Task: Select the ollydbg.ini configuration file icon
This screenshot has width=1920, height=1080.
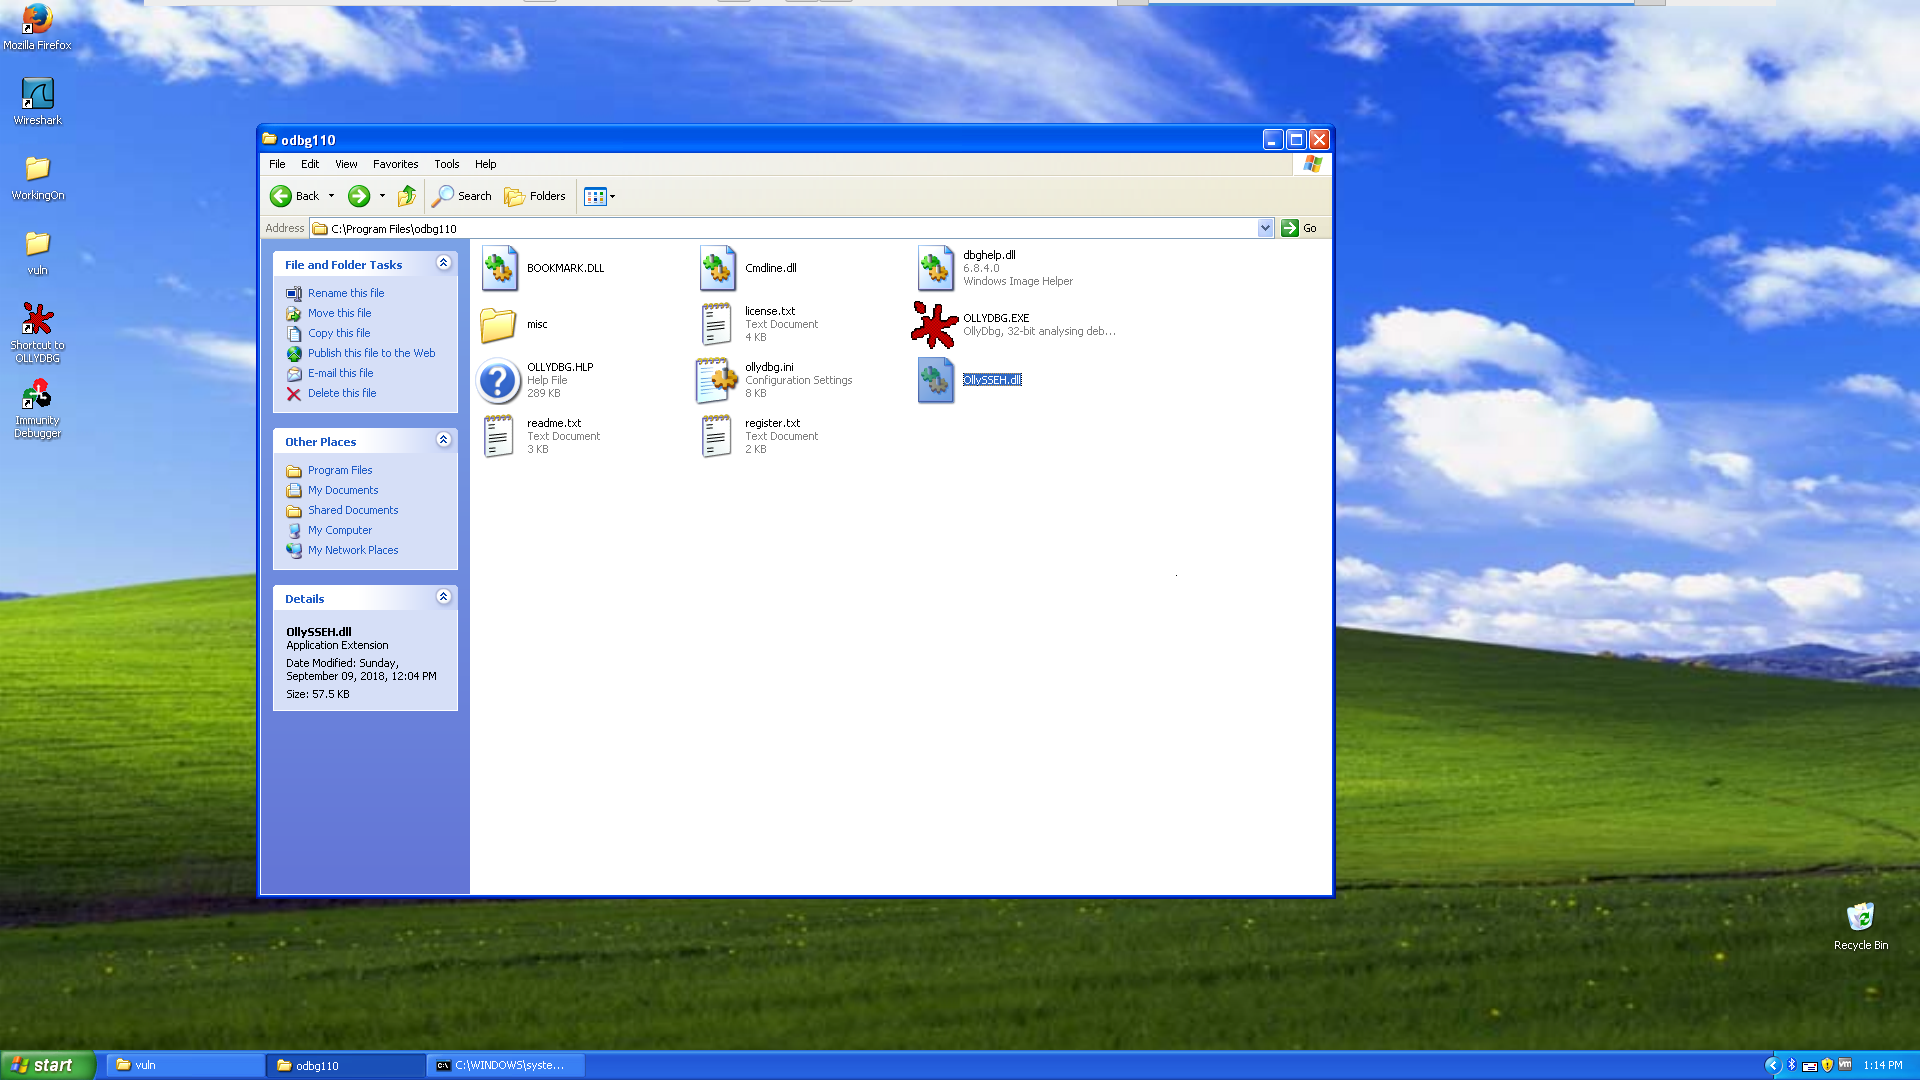Action: (x=716, y=380)
